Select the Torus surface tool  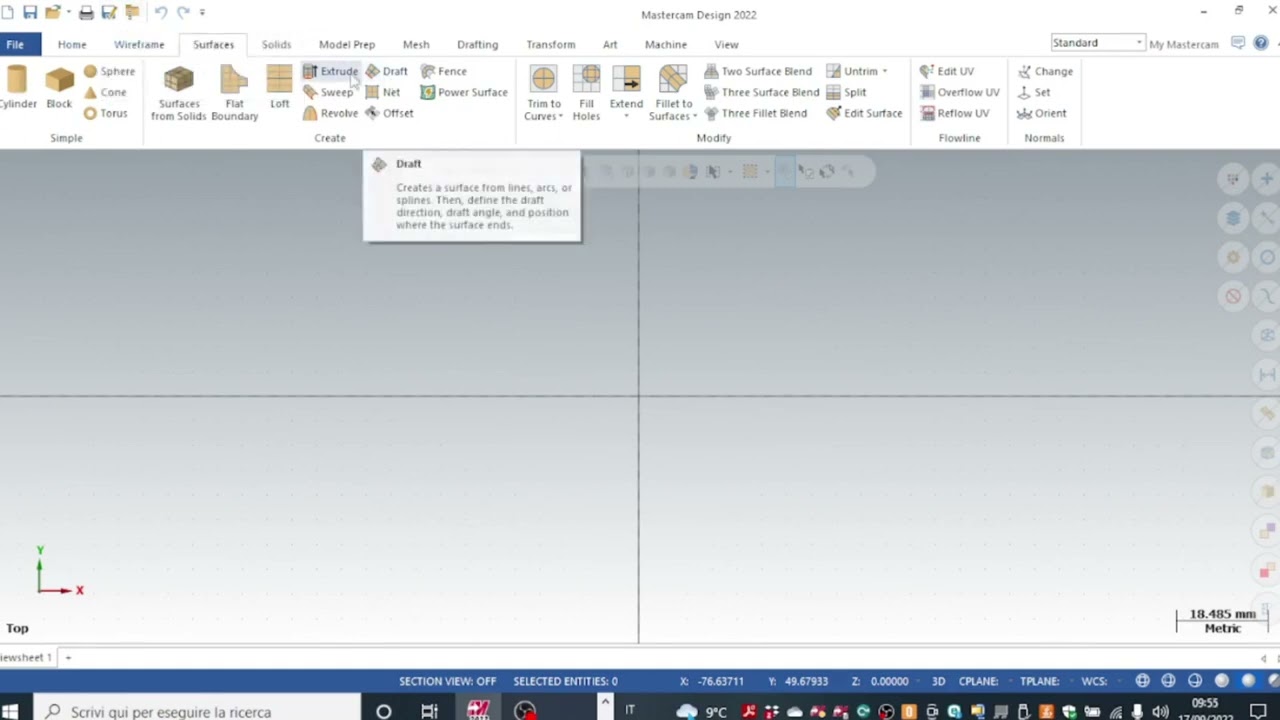click(x=105, y=113)
